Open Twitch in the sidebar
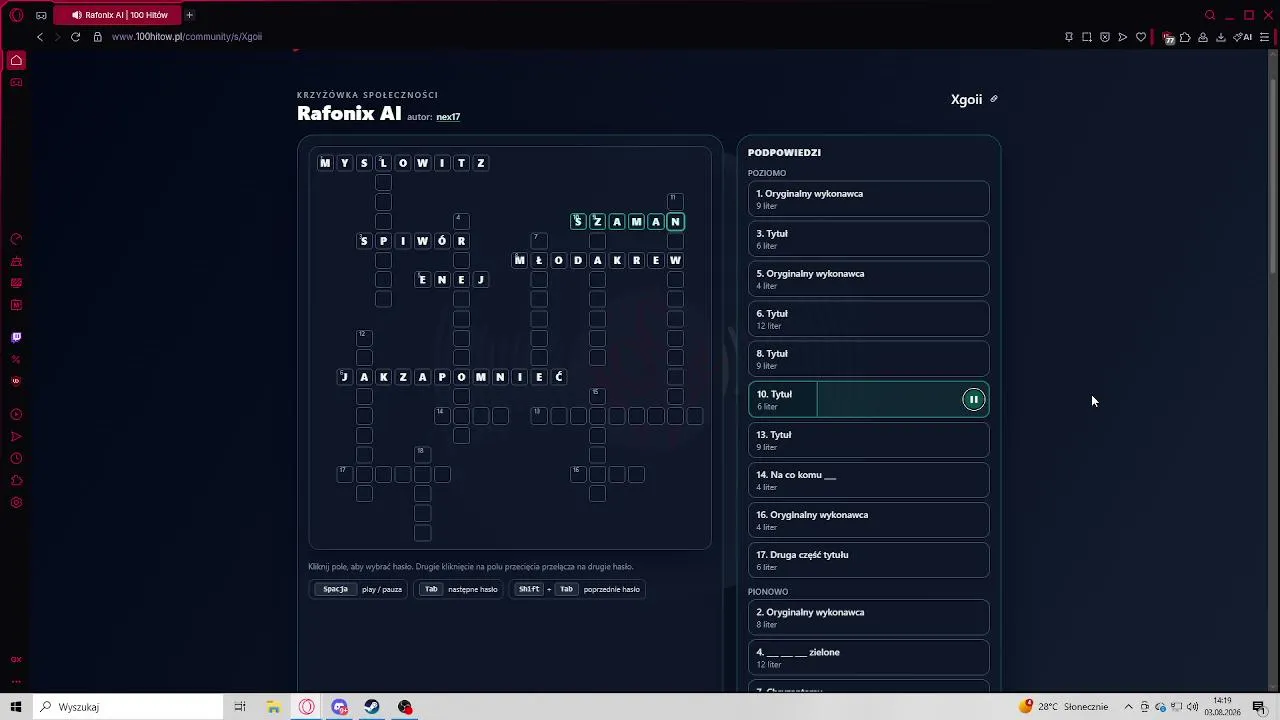Image resolution: width=1280 pixels, height=720 pixels. coord(16,337)
